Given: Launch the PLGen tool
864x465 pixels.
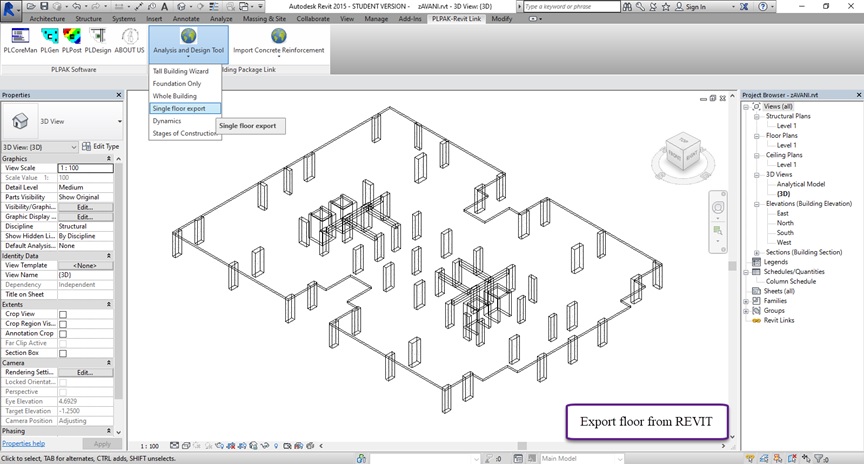Looking at the screenshot, I should coord(48,36).
